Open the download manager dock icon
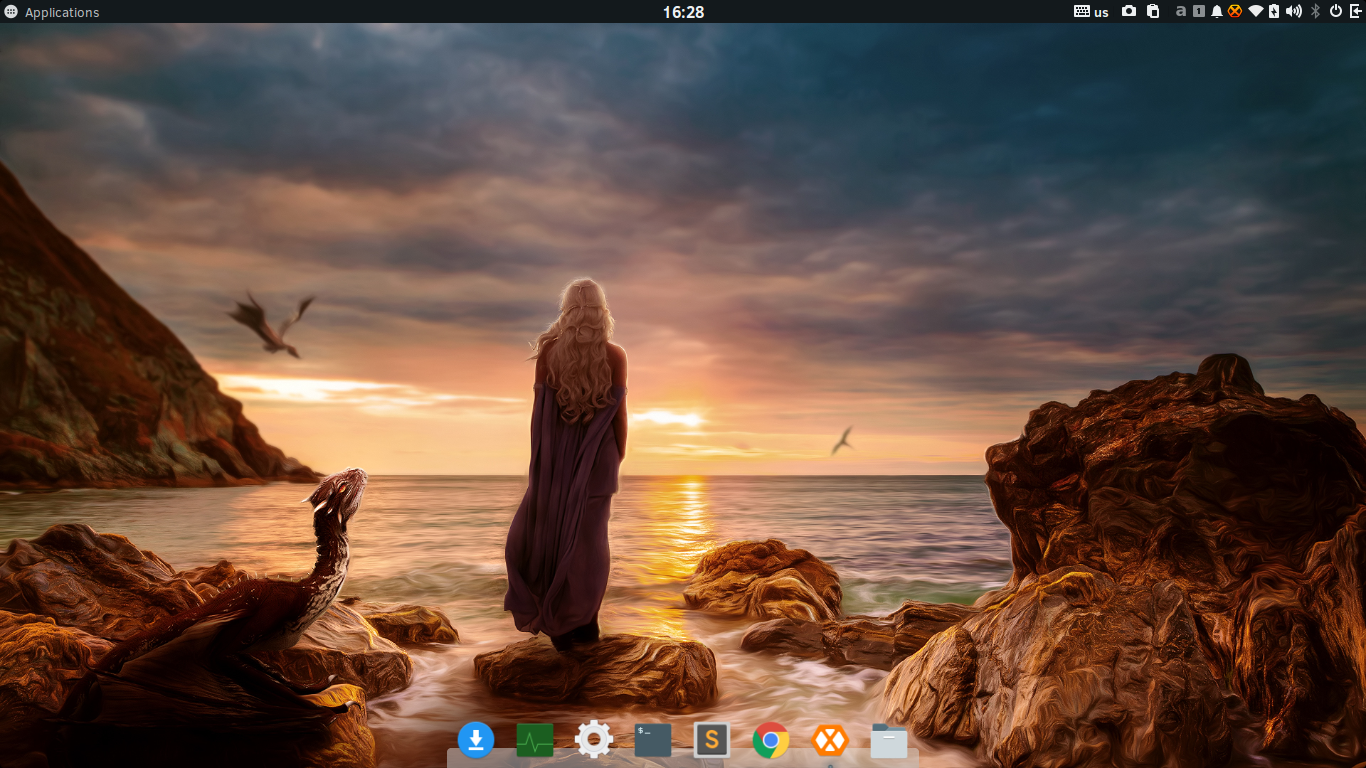The width and height of the screenshot is (1366, 768). 476,740
